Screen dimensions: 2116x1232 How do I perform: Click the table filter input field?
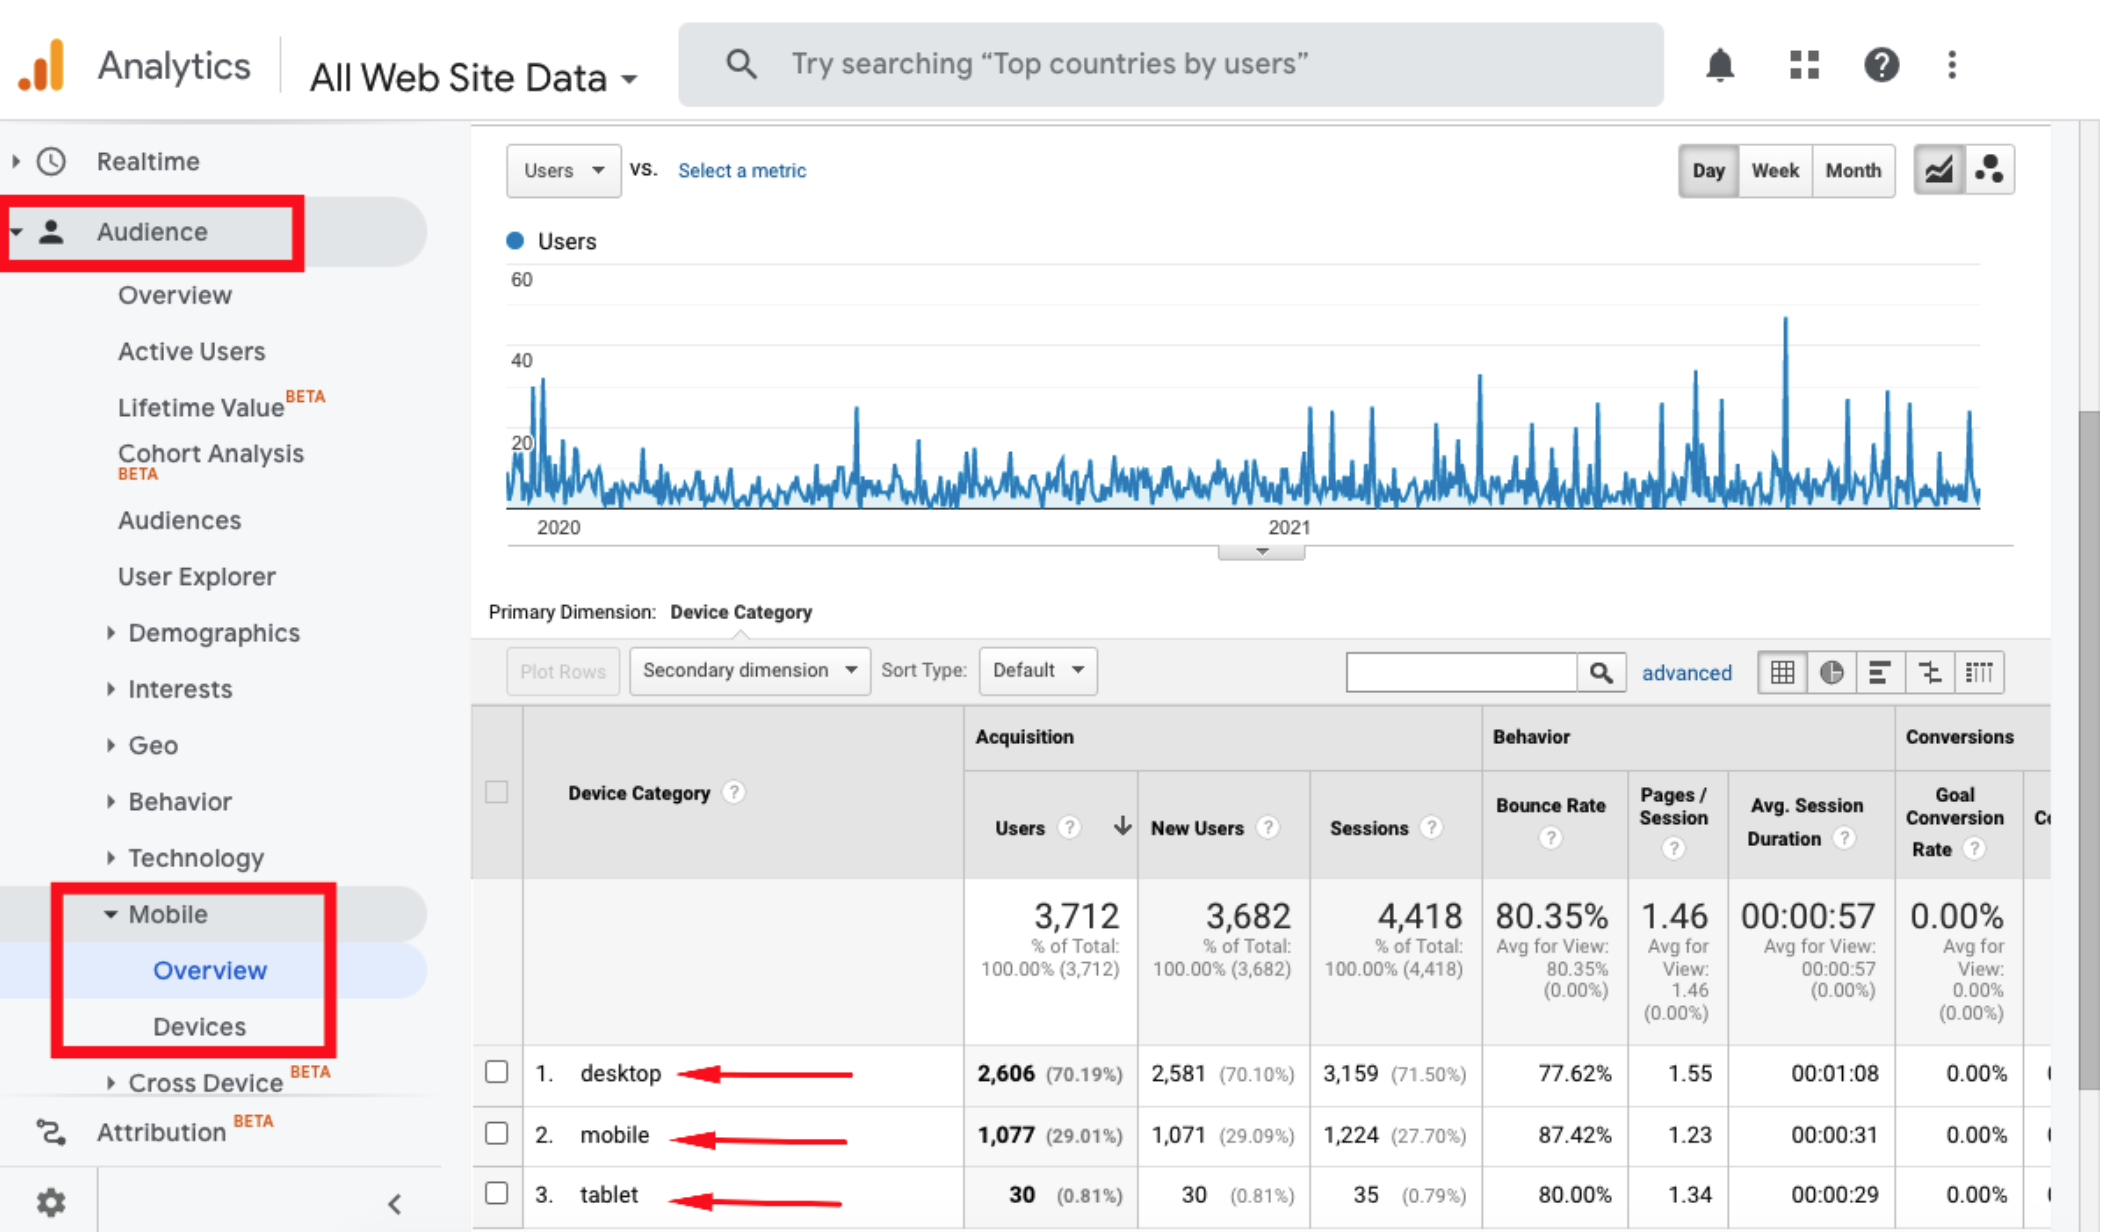click(1461, 672)
